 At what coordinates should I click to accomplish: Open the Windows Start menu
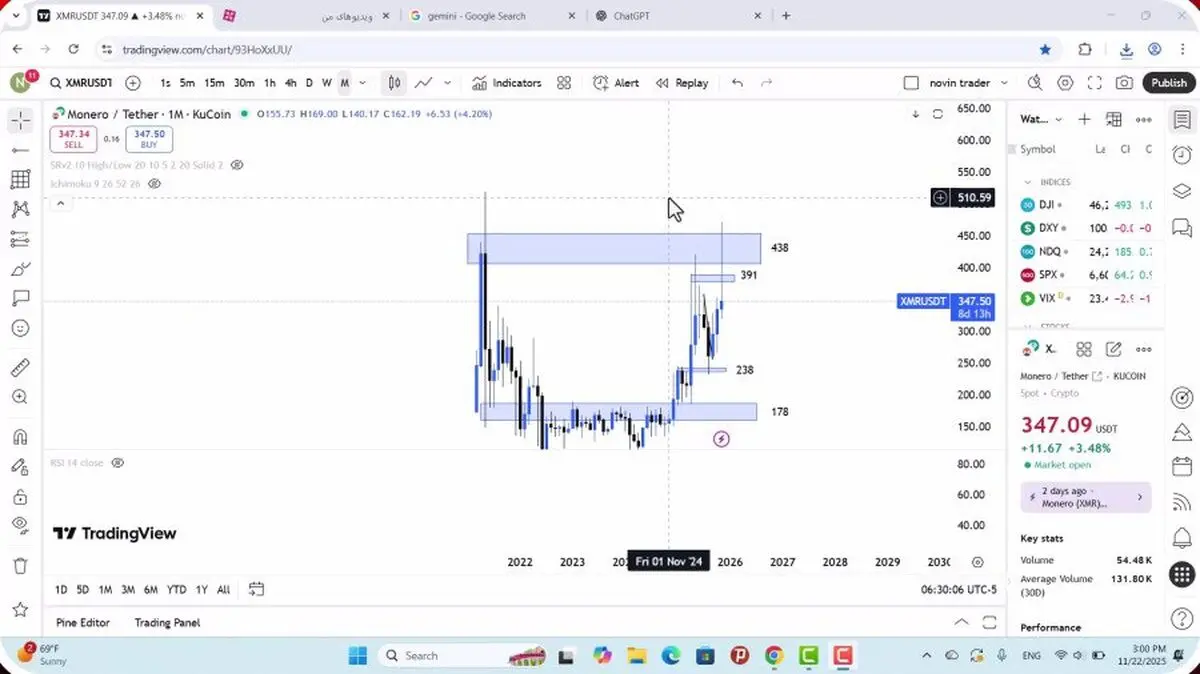coord(358,656)
